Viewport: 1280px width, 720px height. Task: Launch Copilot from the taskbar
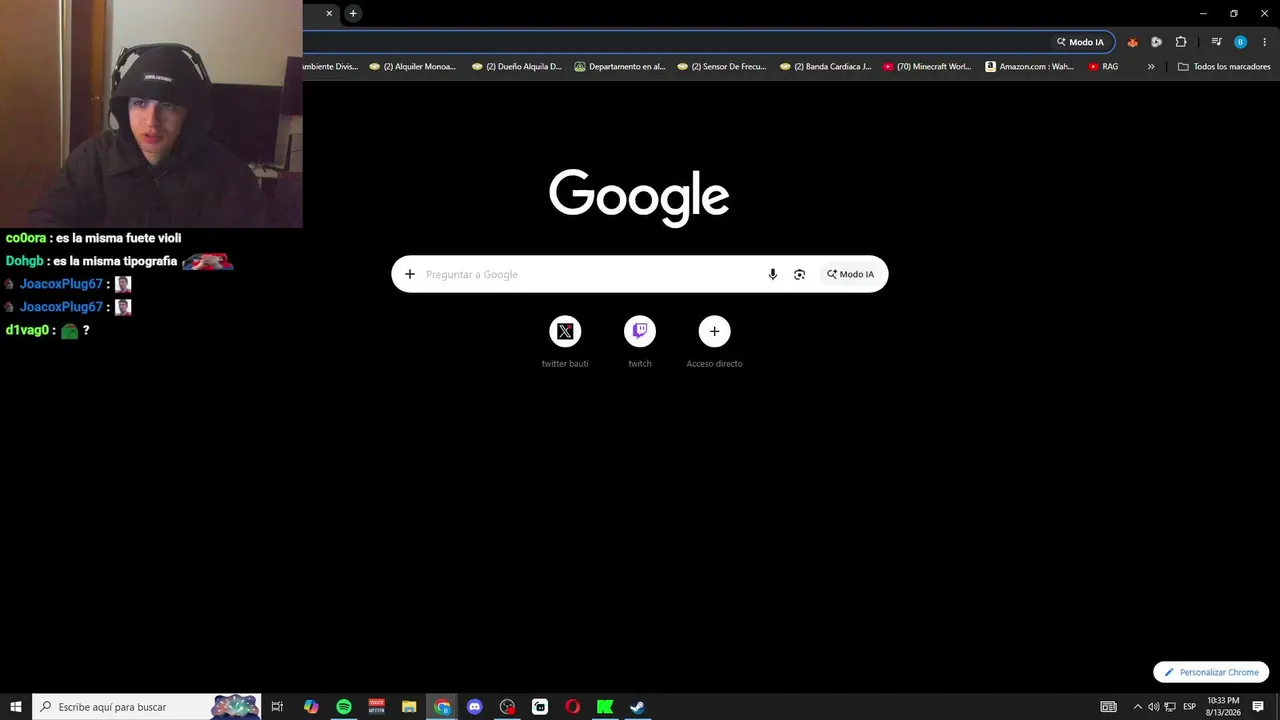311,707
